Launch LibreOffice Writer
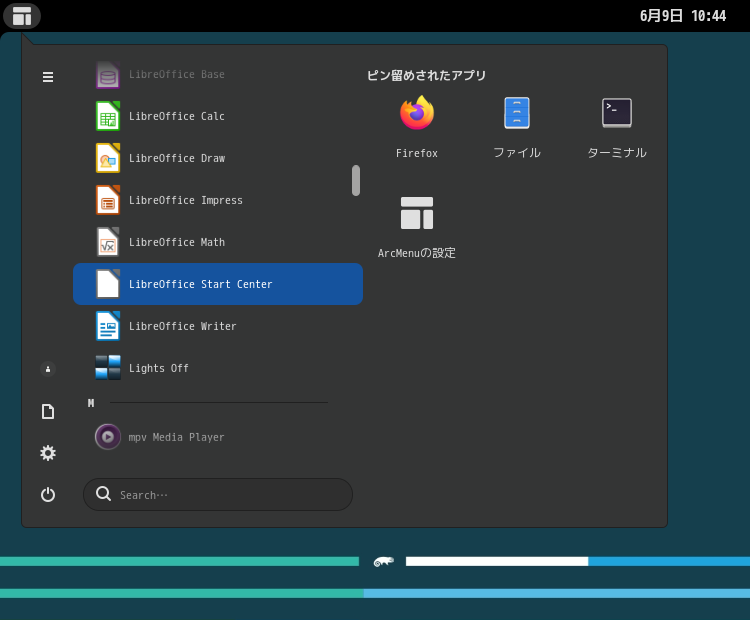The height and width of the screenshot is (620, 750). [218, 326]
